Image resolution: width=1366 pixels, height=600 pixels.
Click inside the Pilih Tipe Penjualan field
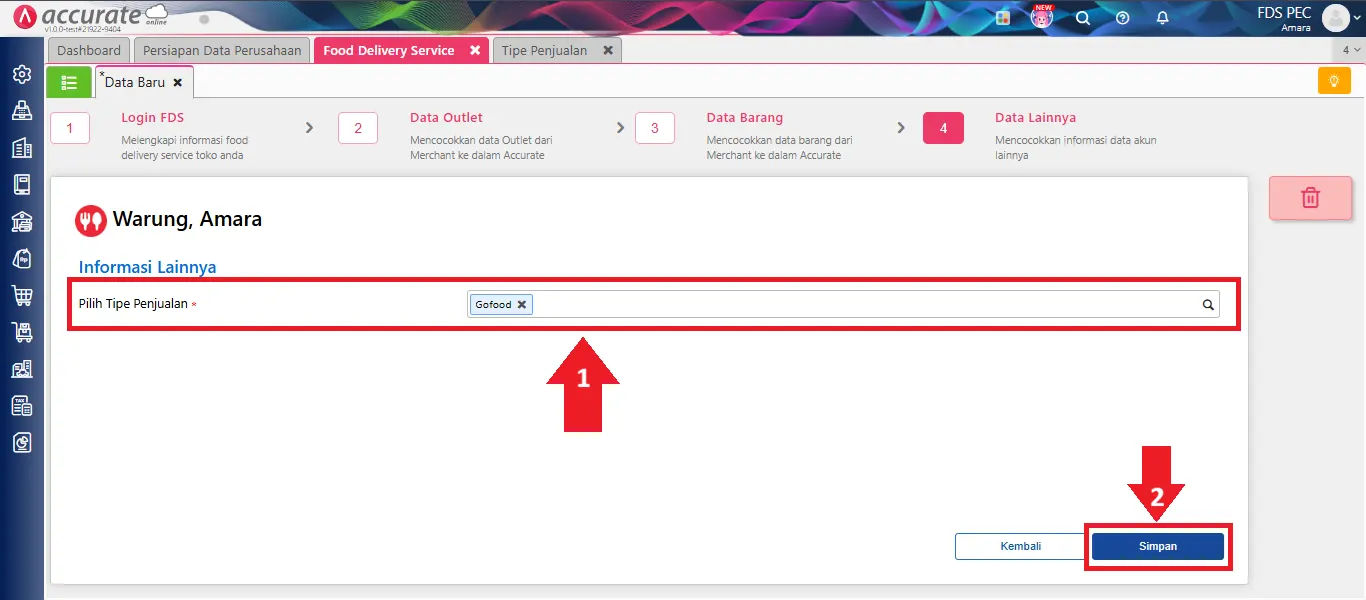(860, 305)
